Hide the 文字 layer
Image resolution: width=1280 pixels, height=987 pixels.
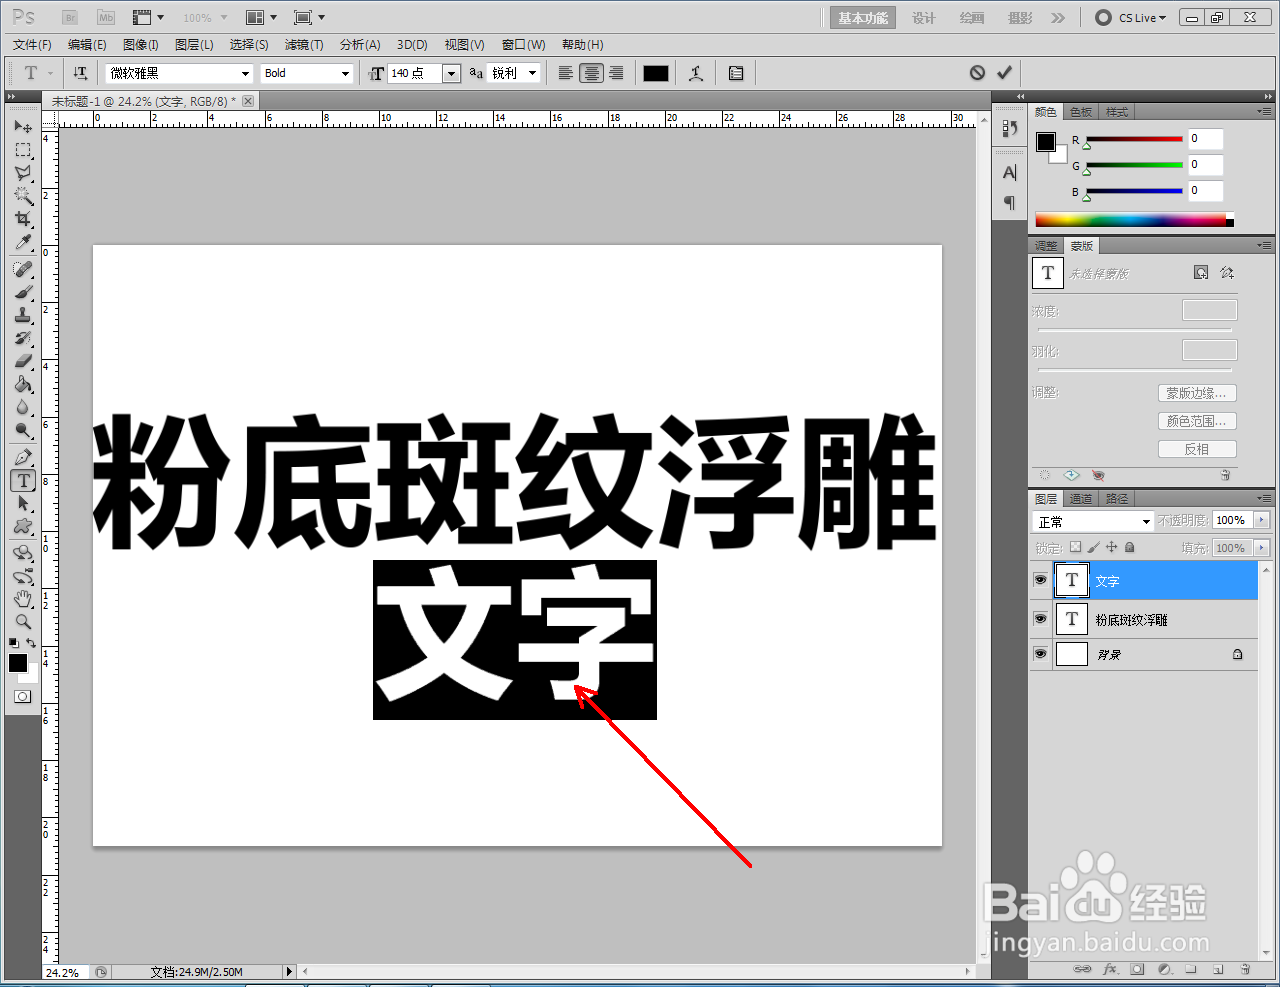pyautogui.click(x=1040, y=580)
